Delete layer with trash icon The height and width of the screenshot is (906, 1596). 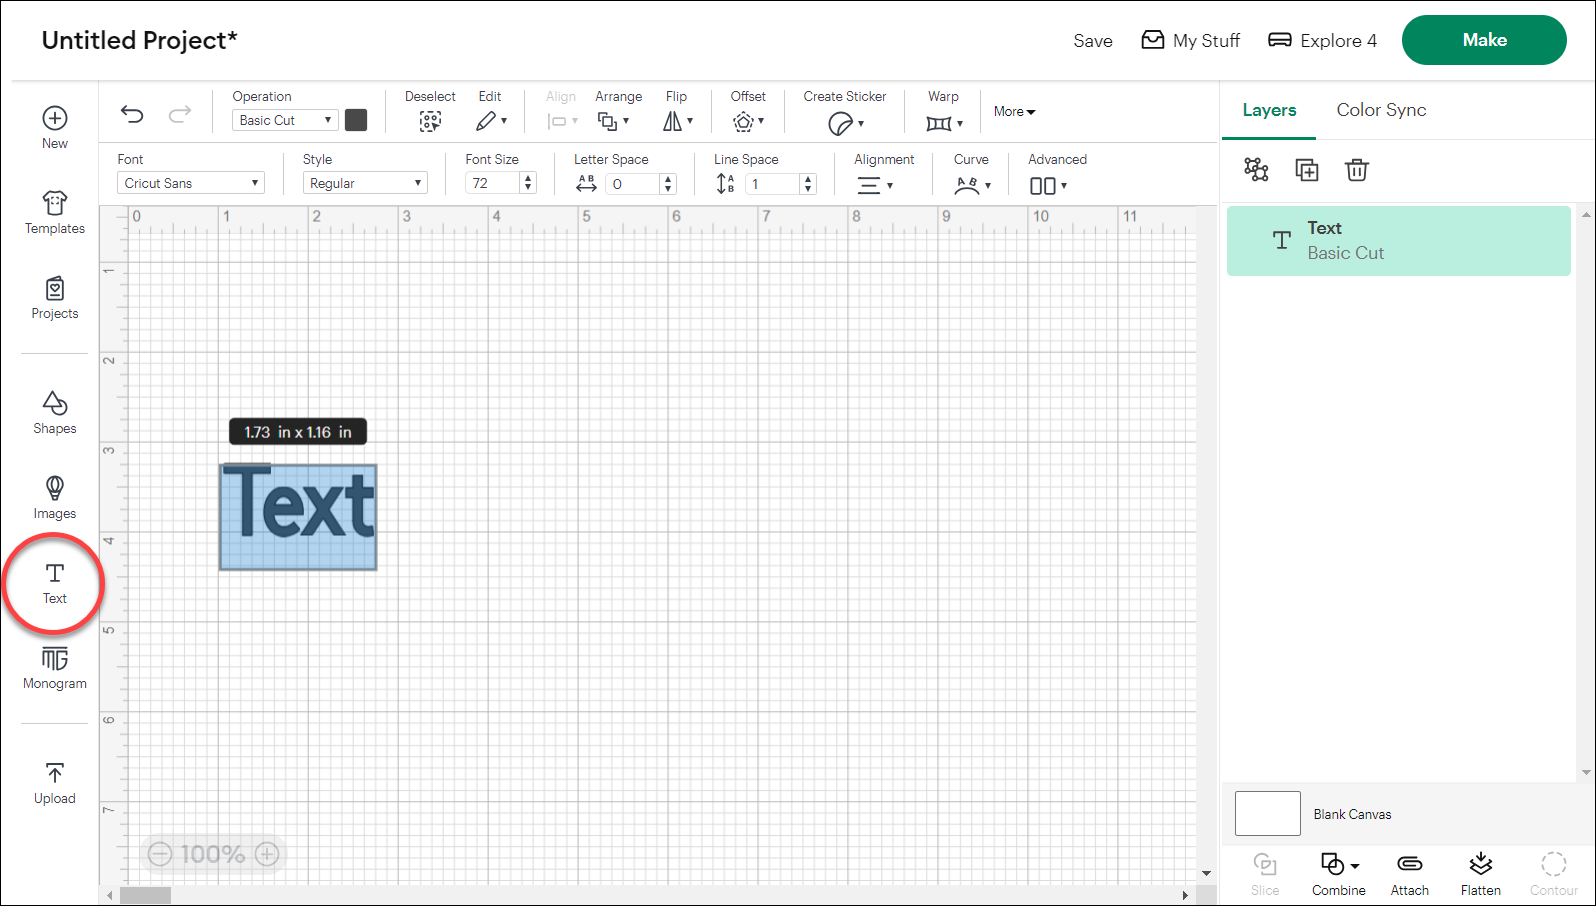click(x=1356, y=170)
